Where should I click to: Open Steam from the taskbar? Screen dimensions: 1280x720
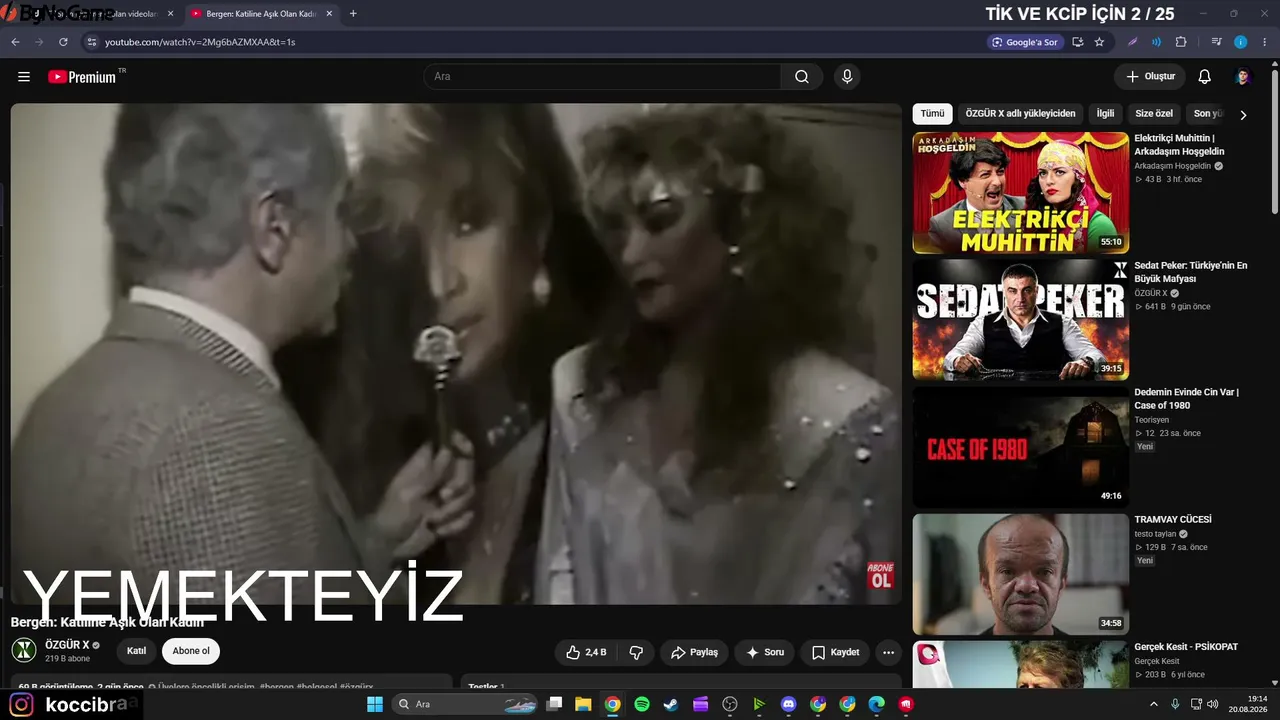671,704
